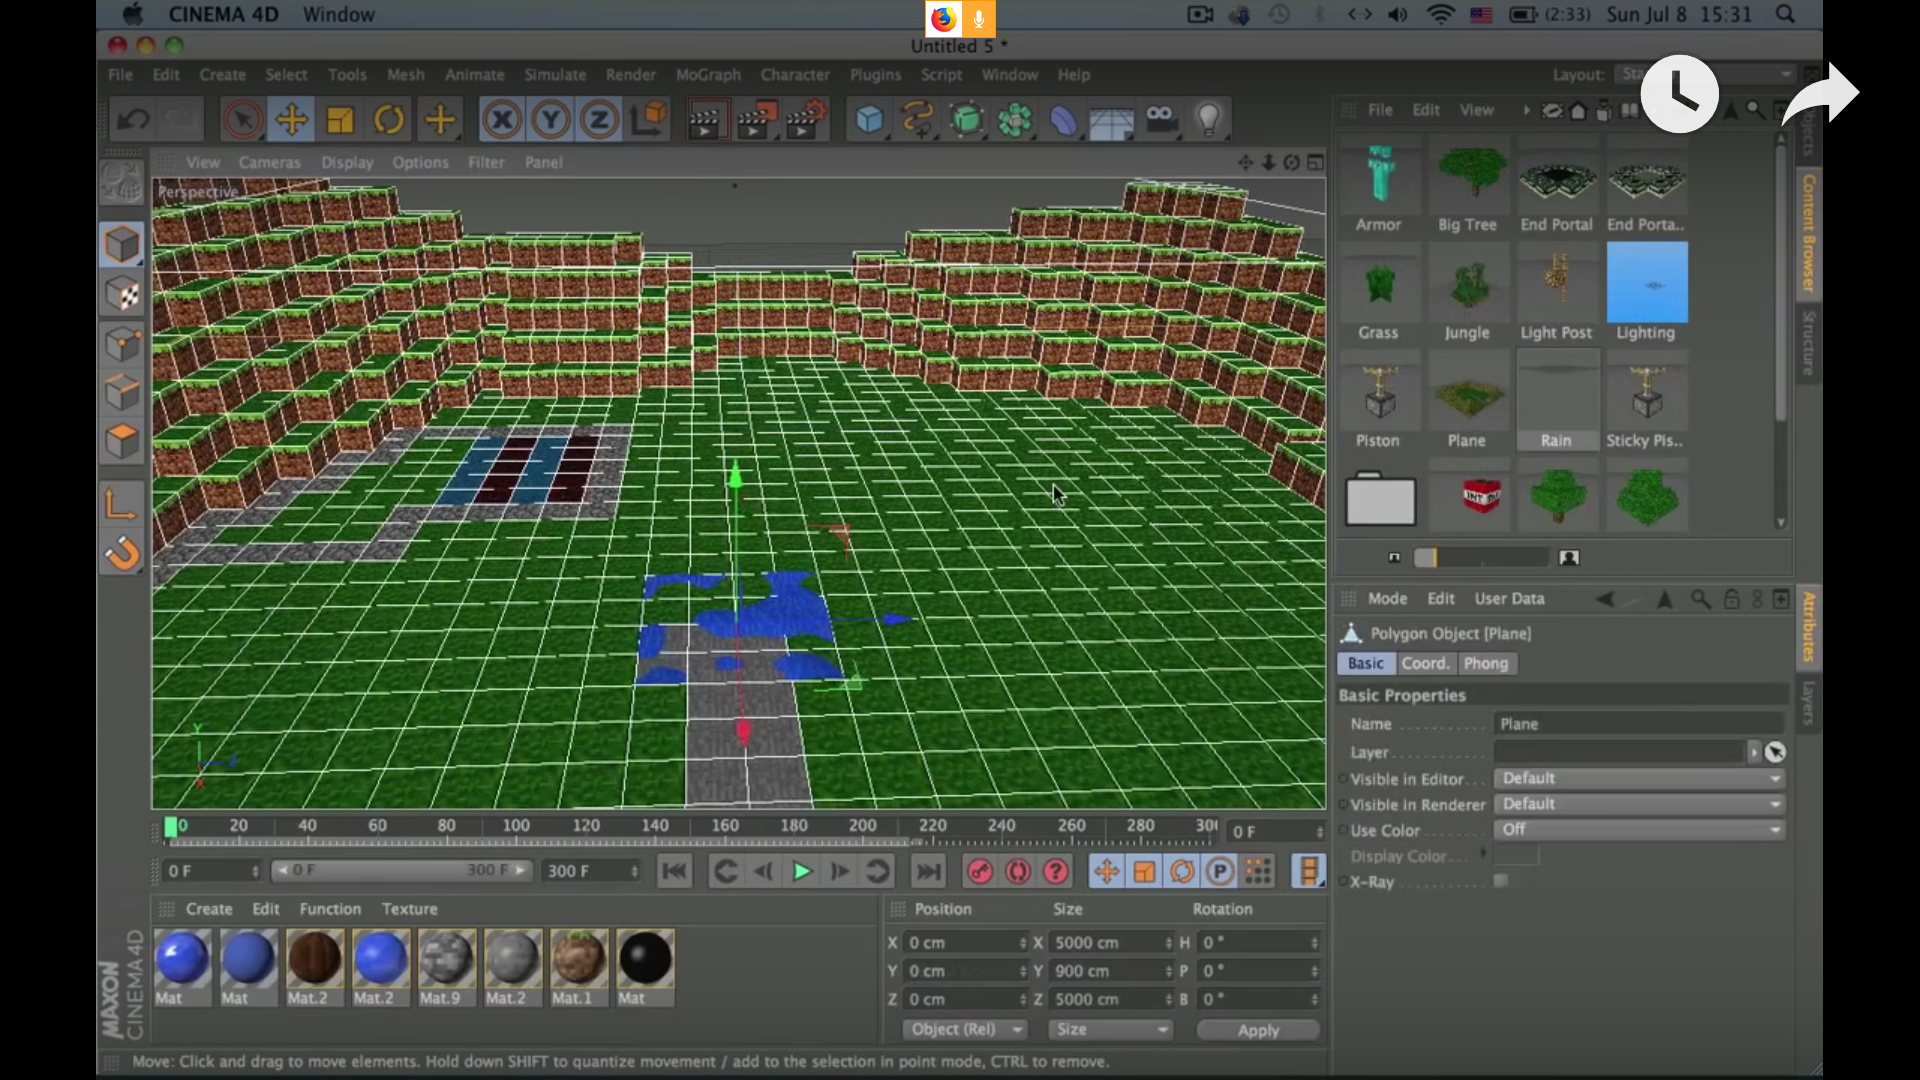Image resolution: width=1920 pixels, height=1080 pixels.
Task: Toggle coordinate system icon
Action: point(648,120)
